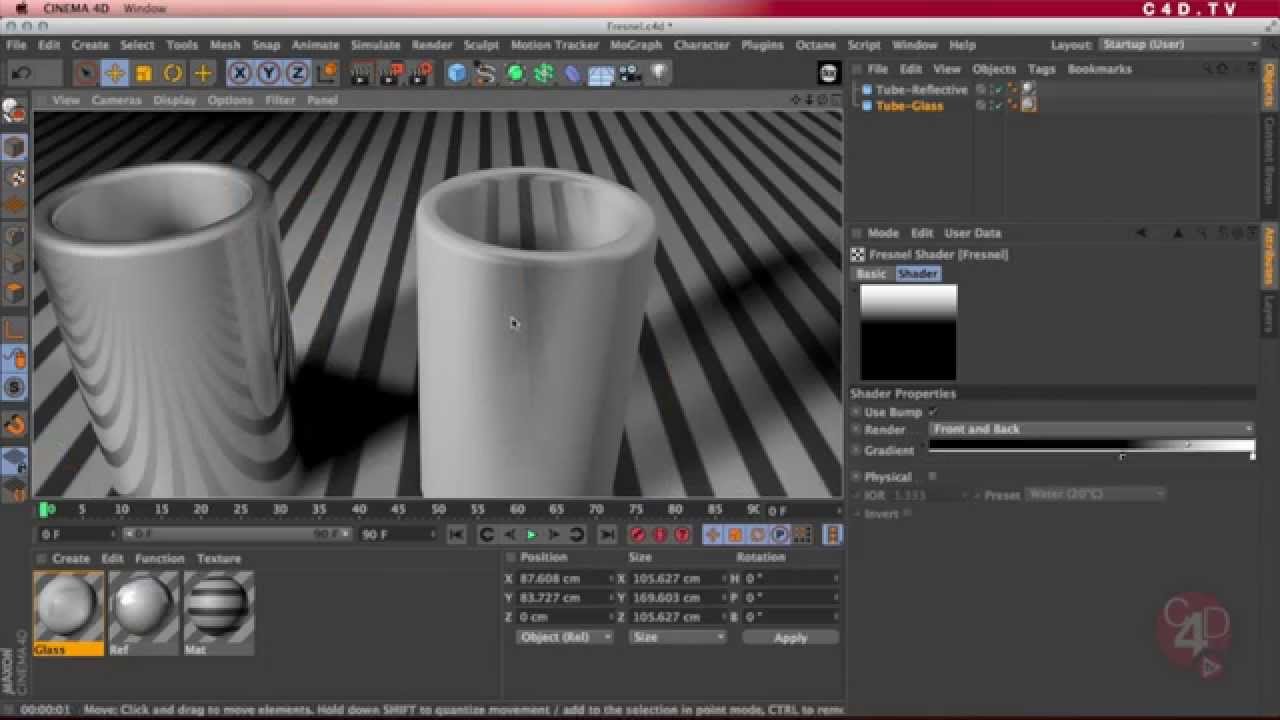This screenshot has width=1280, height=720.
Task: Open the MoGraph menu
Action: tap(635, 45)
